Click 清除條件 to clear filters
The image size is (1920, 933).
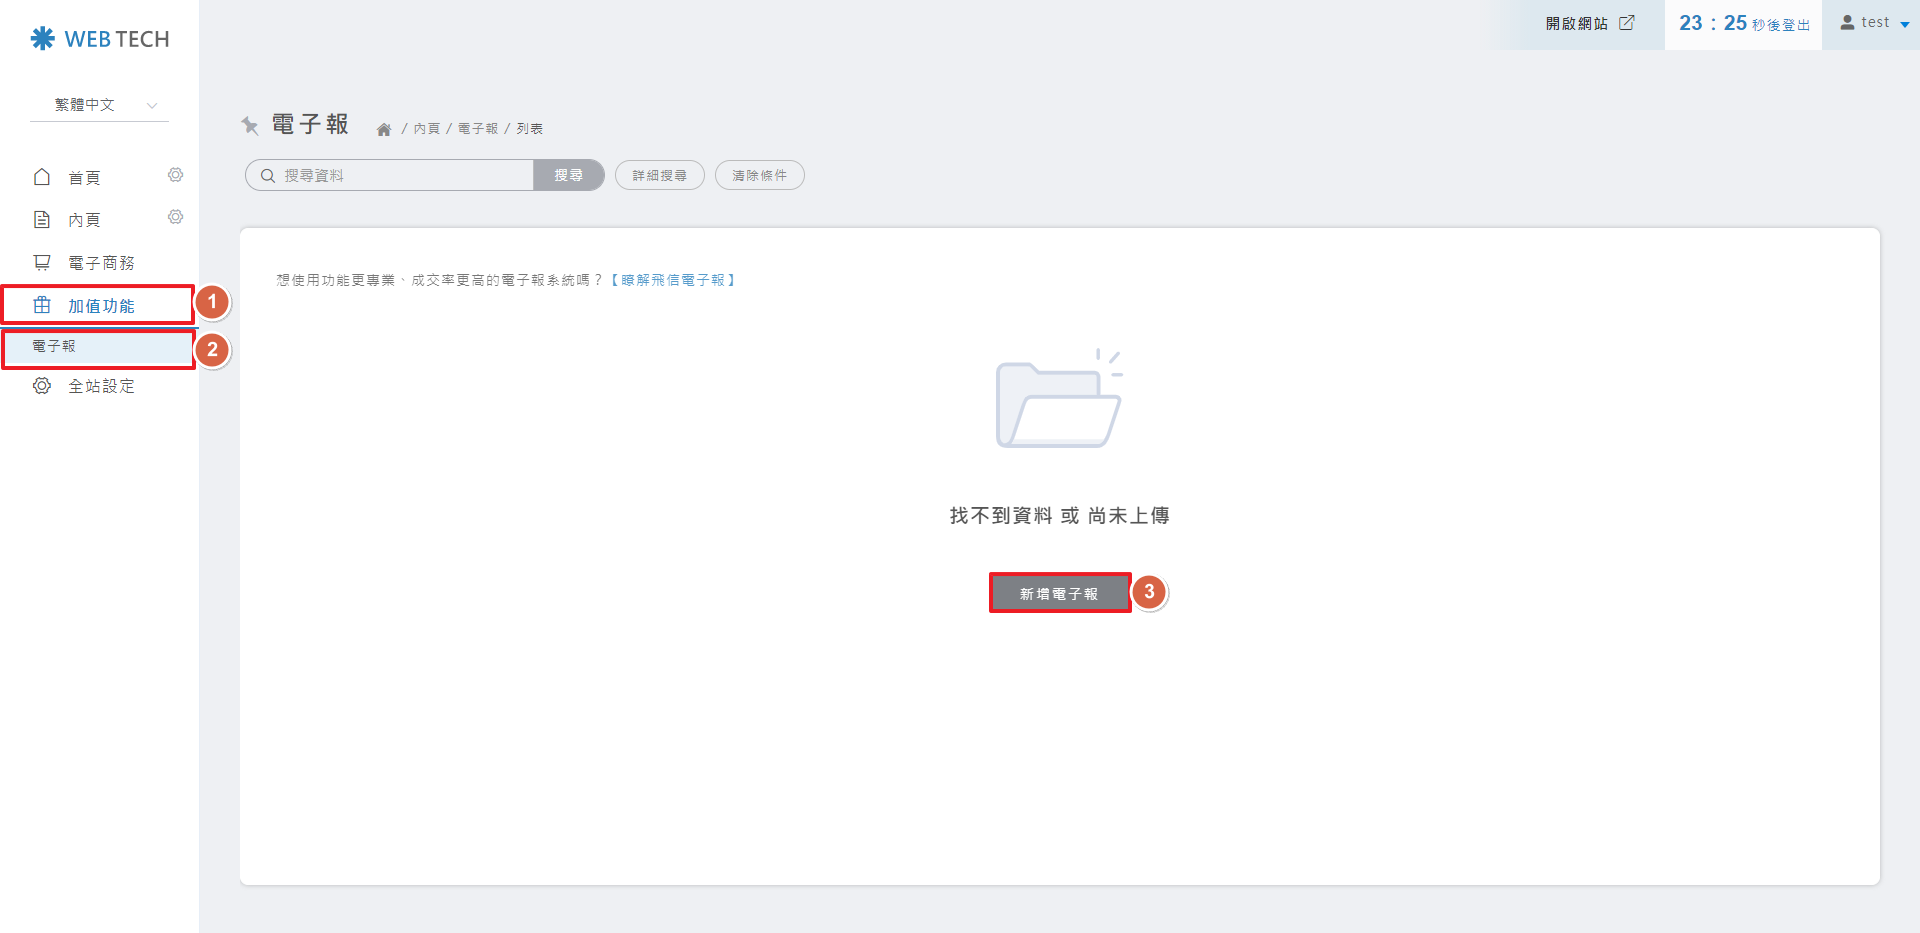coord(759,175)
